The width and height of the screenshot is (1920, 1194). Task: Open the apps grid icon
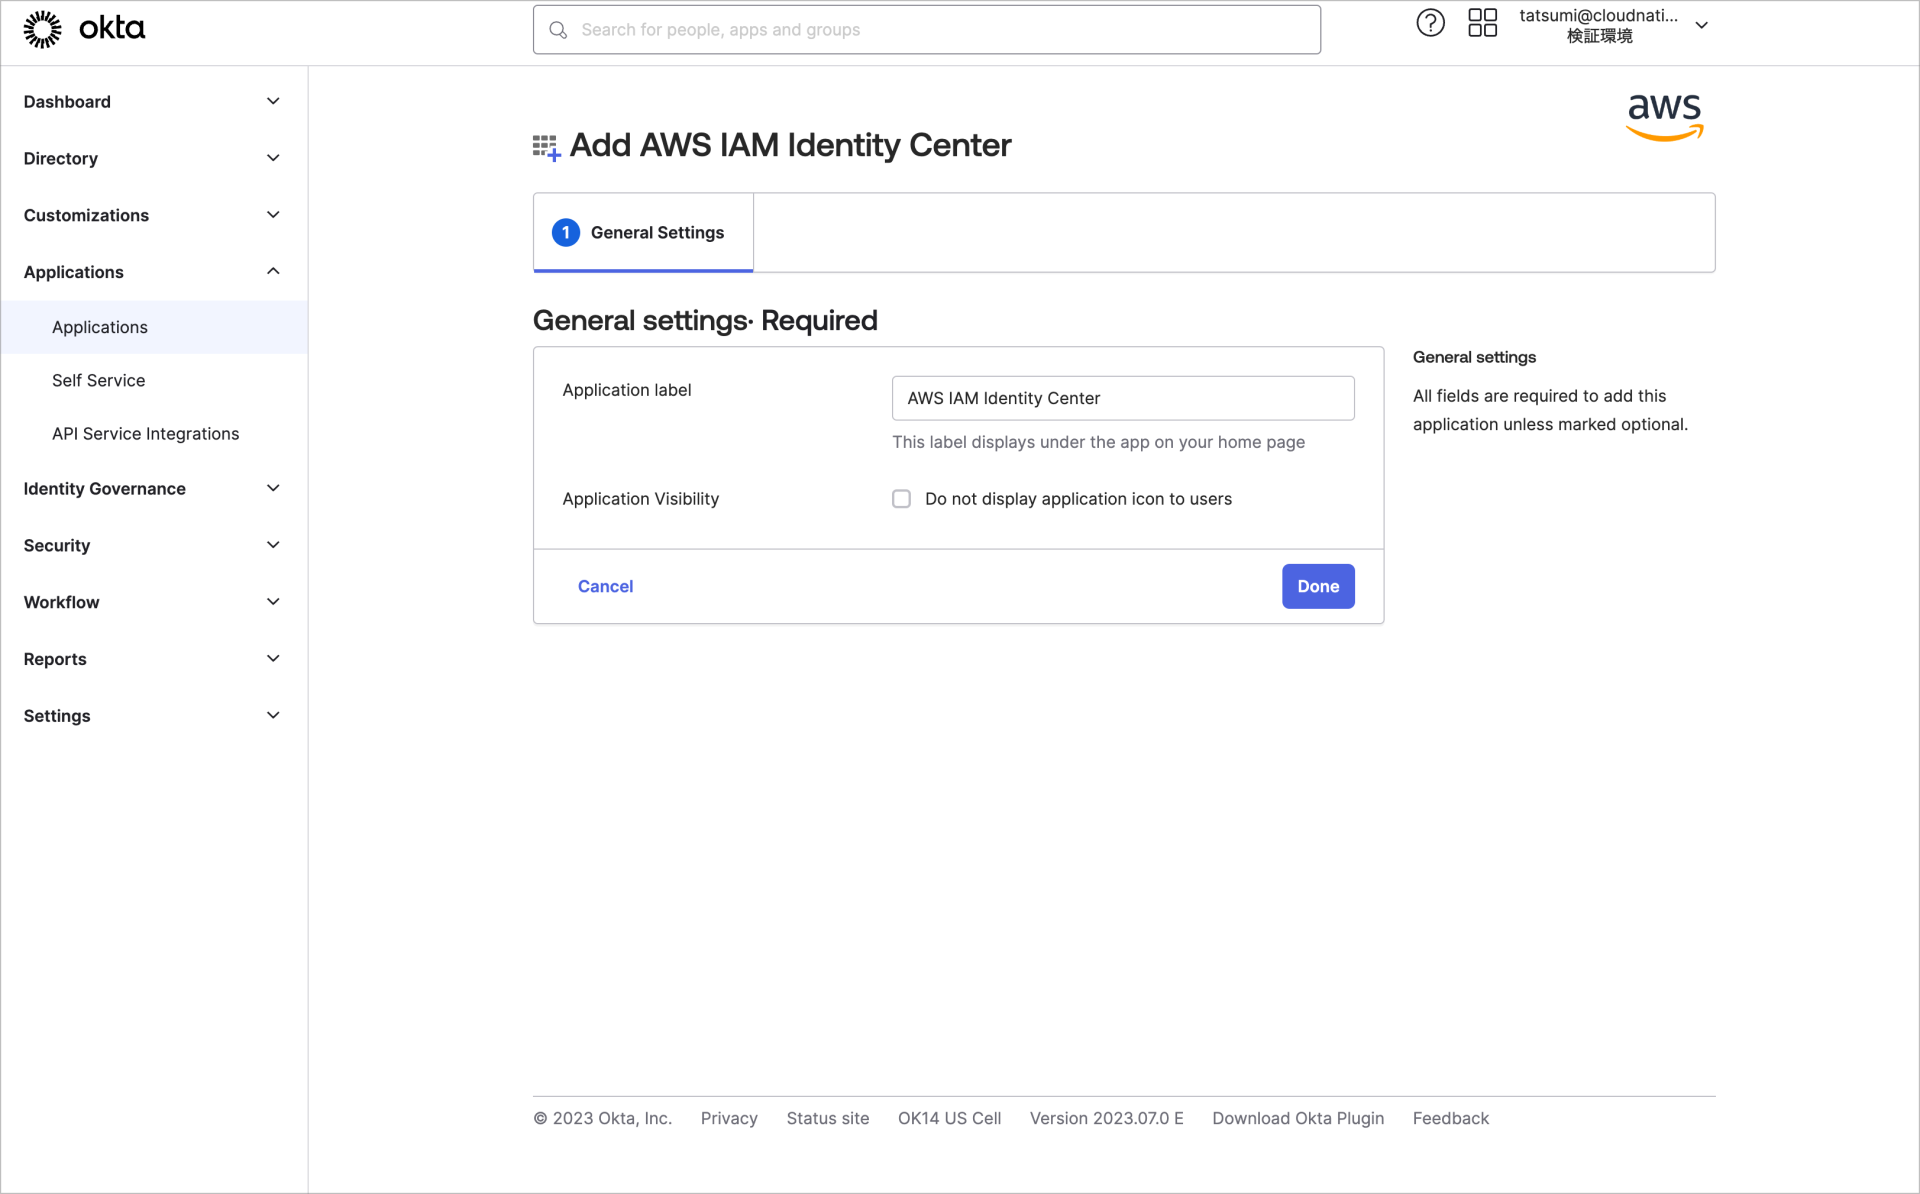[1482, 22]
